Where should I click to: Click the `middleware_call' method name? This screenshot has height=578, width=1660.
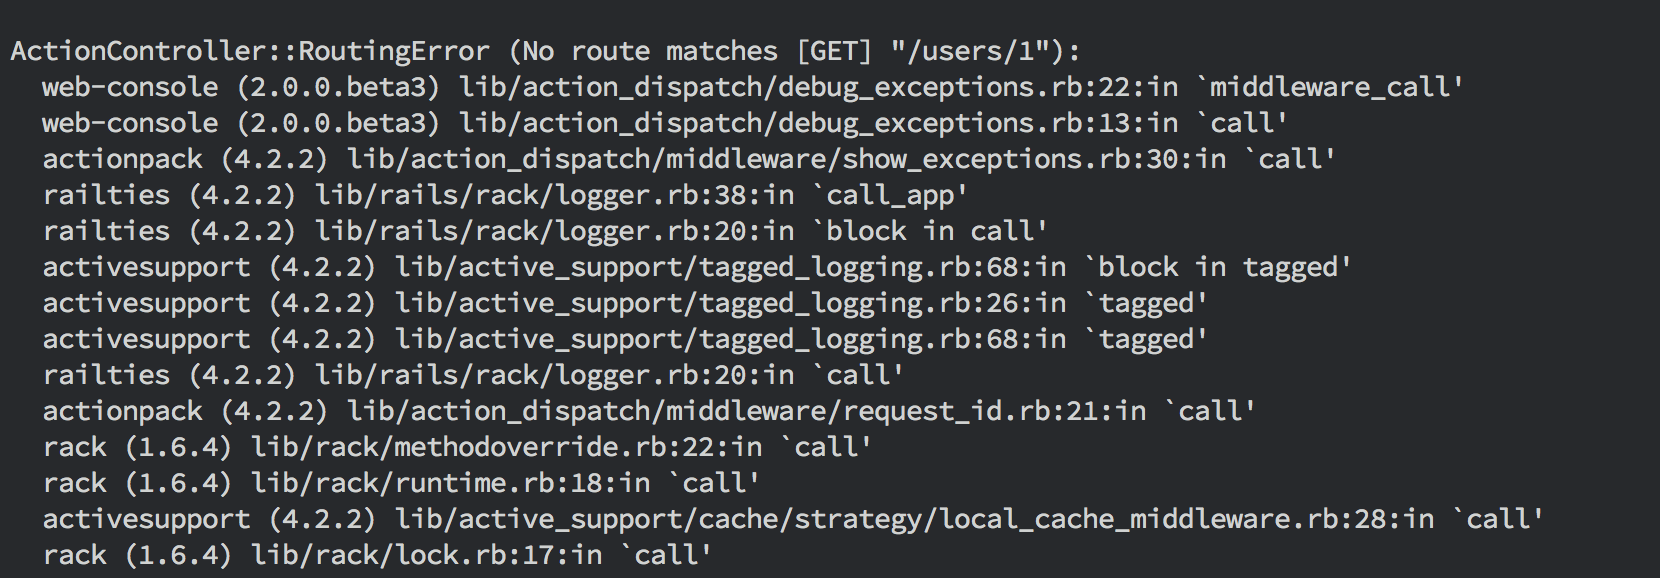[x=1329, y=87]
